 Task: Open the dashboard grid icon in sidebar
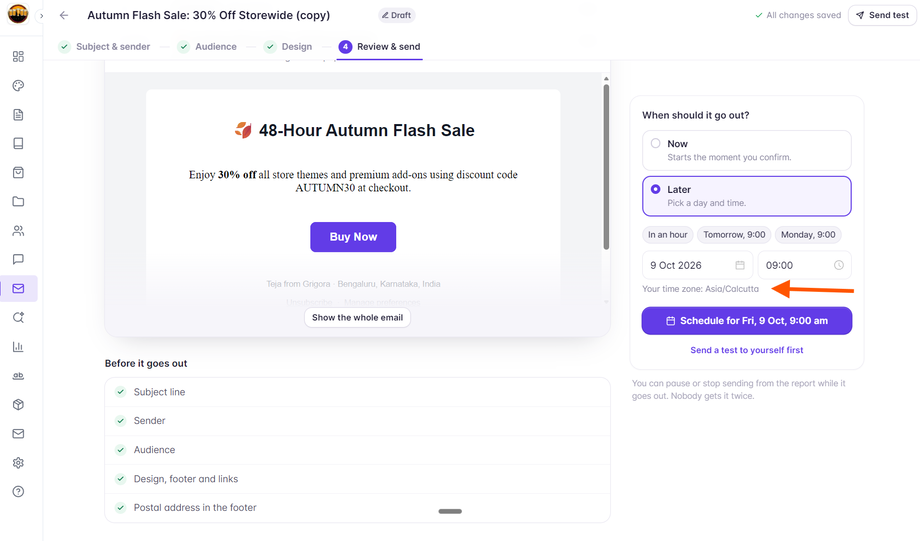18,56
